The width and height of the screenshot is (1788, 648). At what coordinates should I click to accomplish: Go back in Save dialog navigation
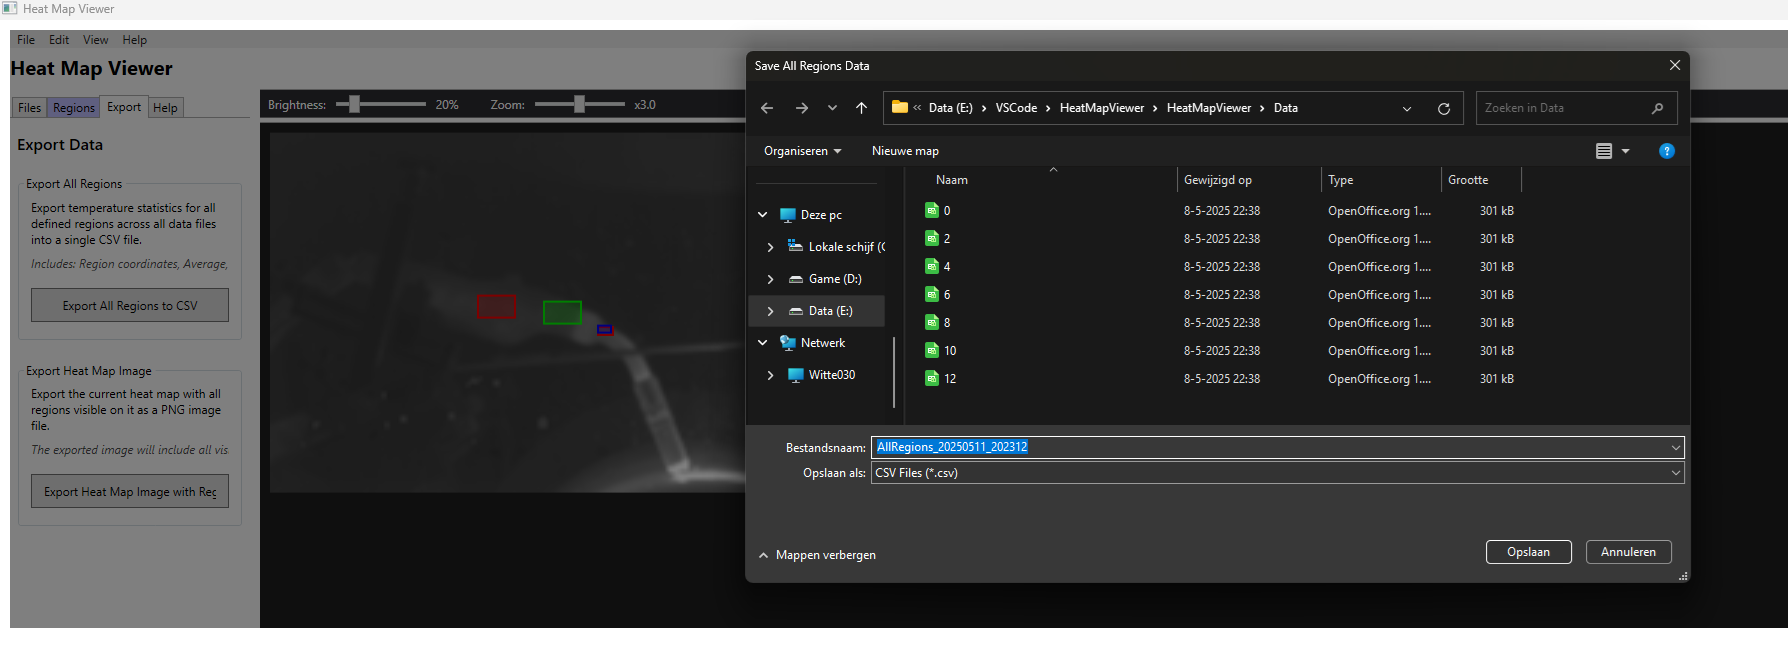tap(767, 108)
